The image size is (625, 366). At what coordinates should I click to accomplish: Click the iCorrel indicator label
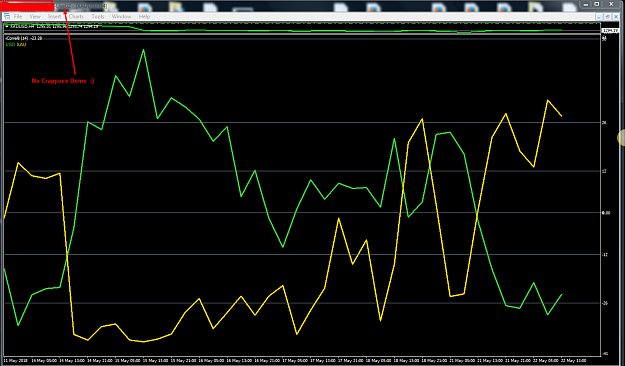(24, 38)
